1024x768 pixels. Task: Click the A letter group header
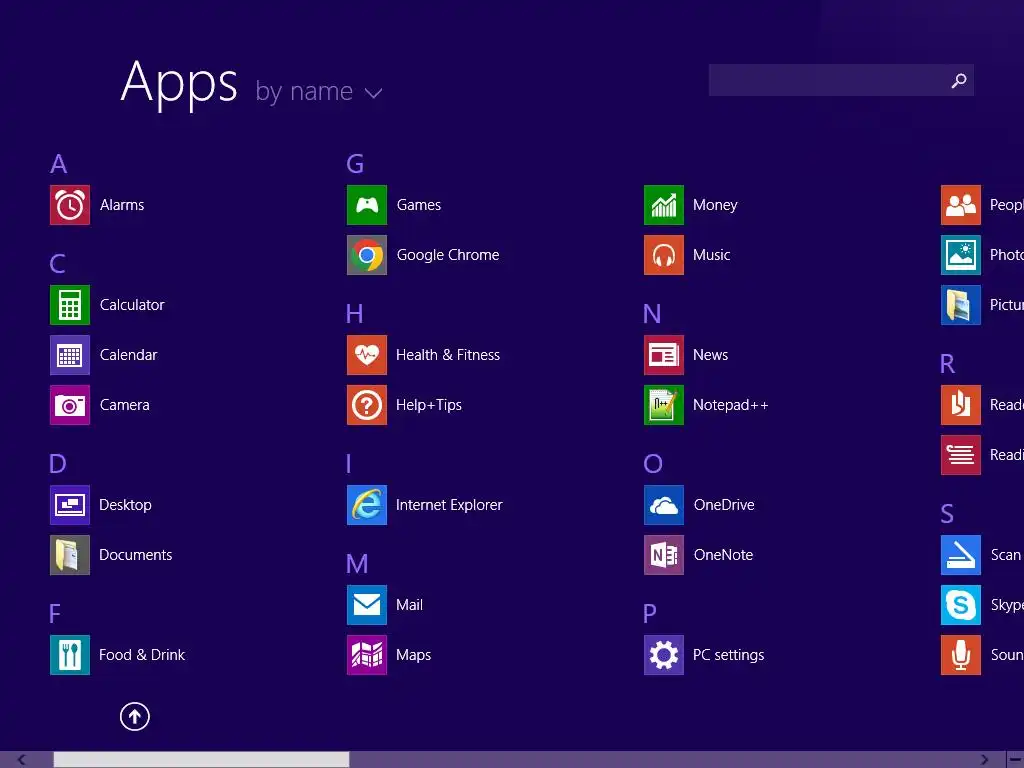pos(59,164)
